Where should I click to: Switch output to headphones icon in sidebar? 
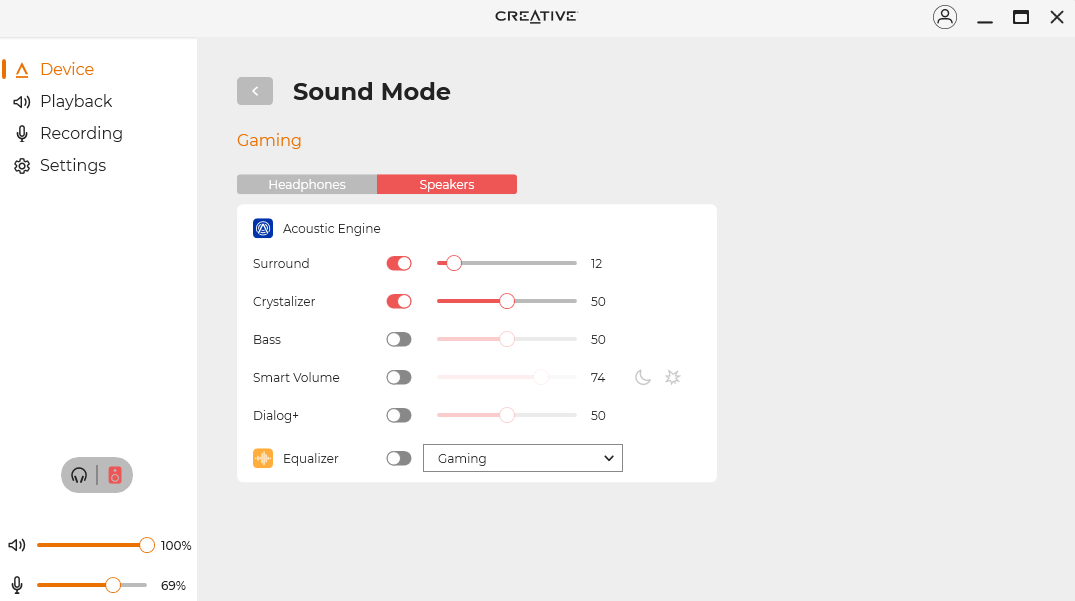pyautogui.click(x=79, y=475)
